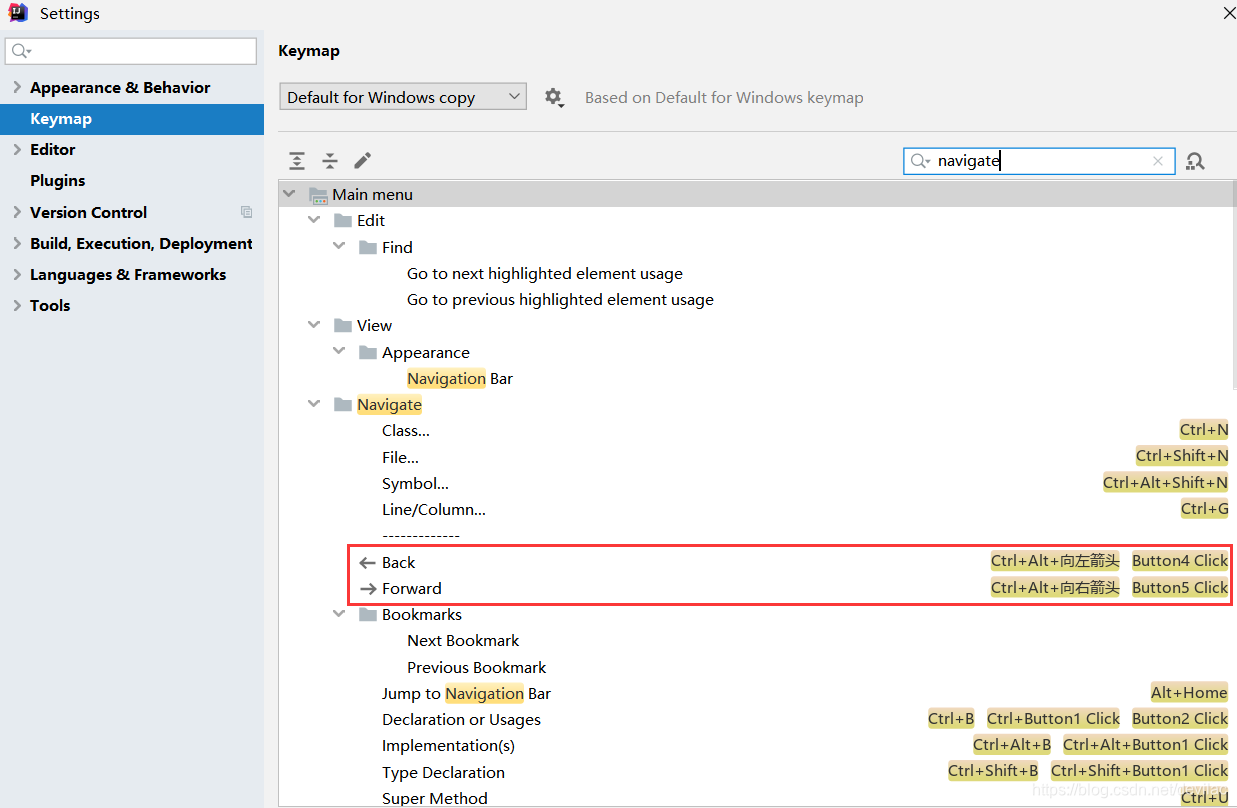Select the Forward action row
The image size is (1237, 808).
(755, 588)
